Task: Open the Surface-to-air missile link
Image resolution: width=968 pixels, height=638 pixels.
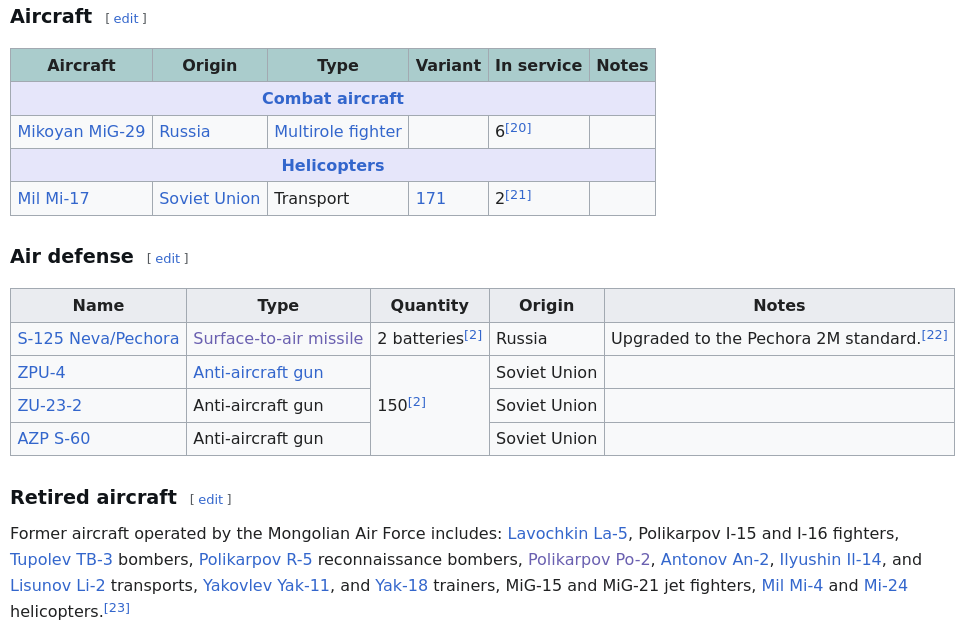Action: pos(278,338)
